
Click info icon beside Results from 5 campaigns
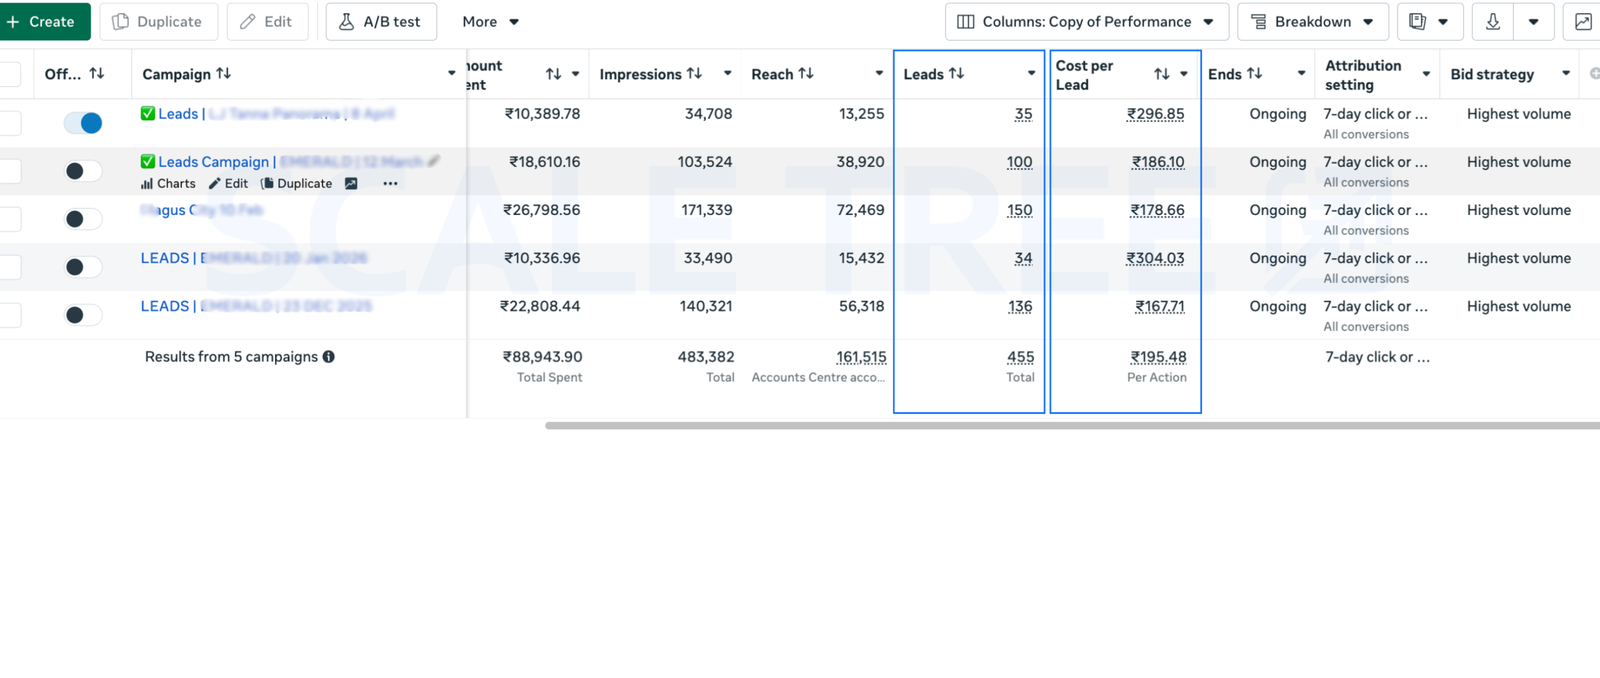coord(329,357)
